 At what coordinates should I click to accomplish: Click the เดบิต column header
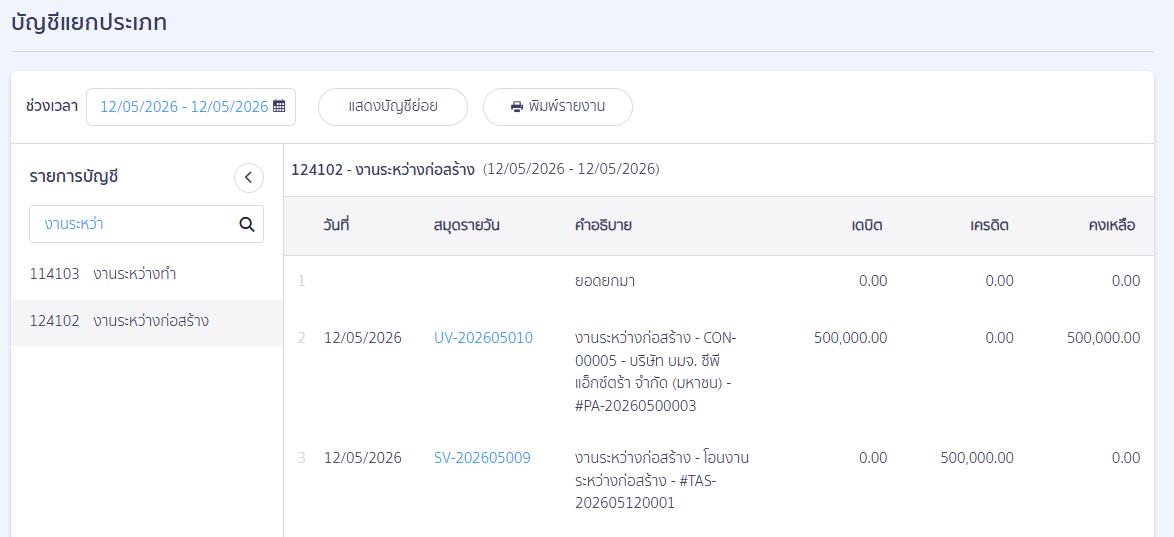pyautogui.click(x=867, y=225)
